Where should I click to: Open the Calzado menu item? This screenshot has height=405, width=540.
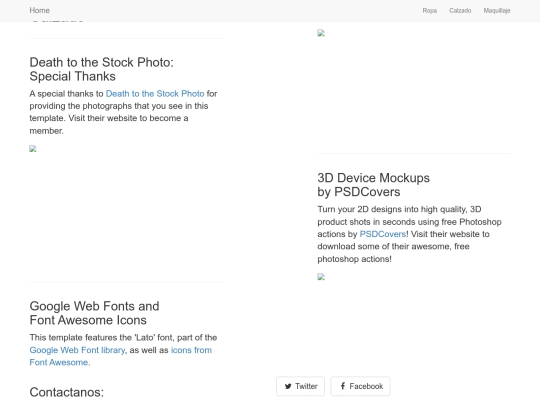point(460,11)
